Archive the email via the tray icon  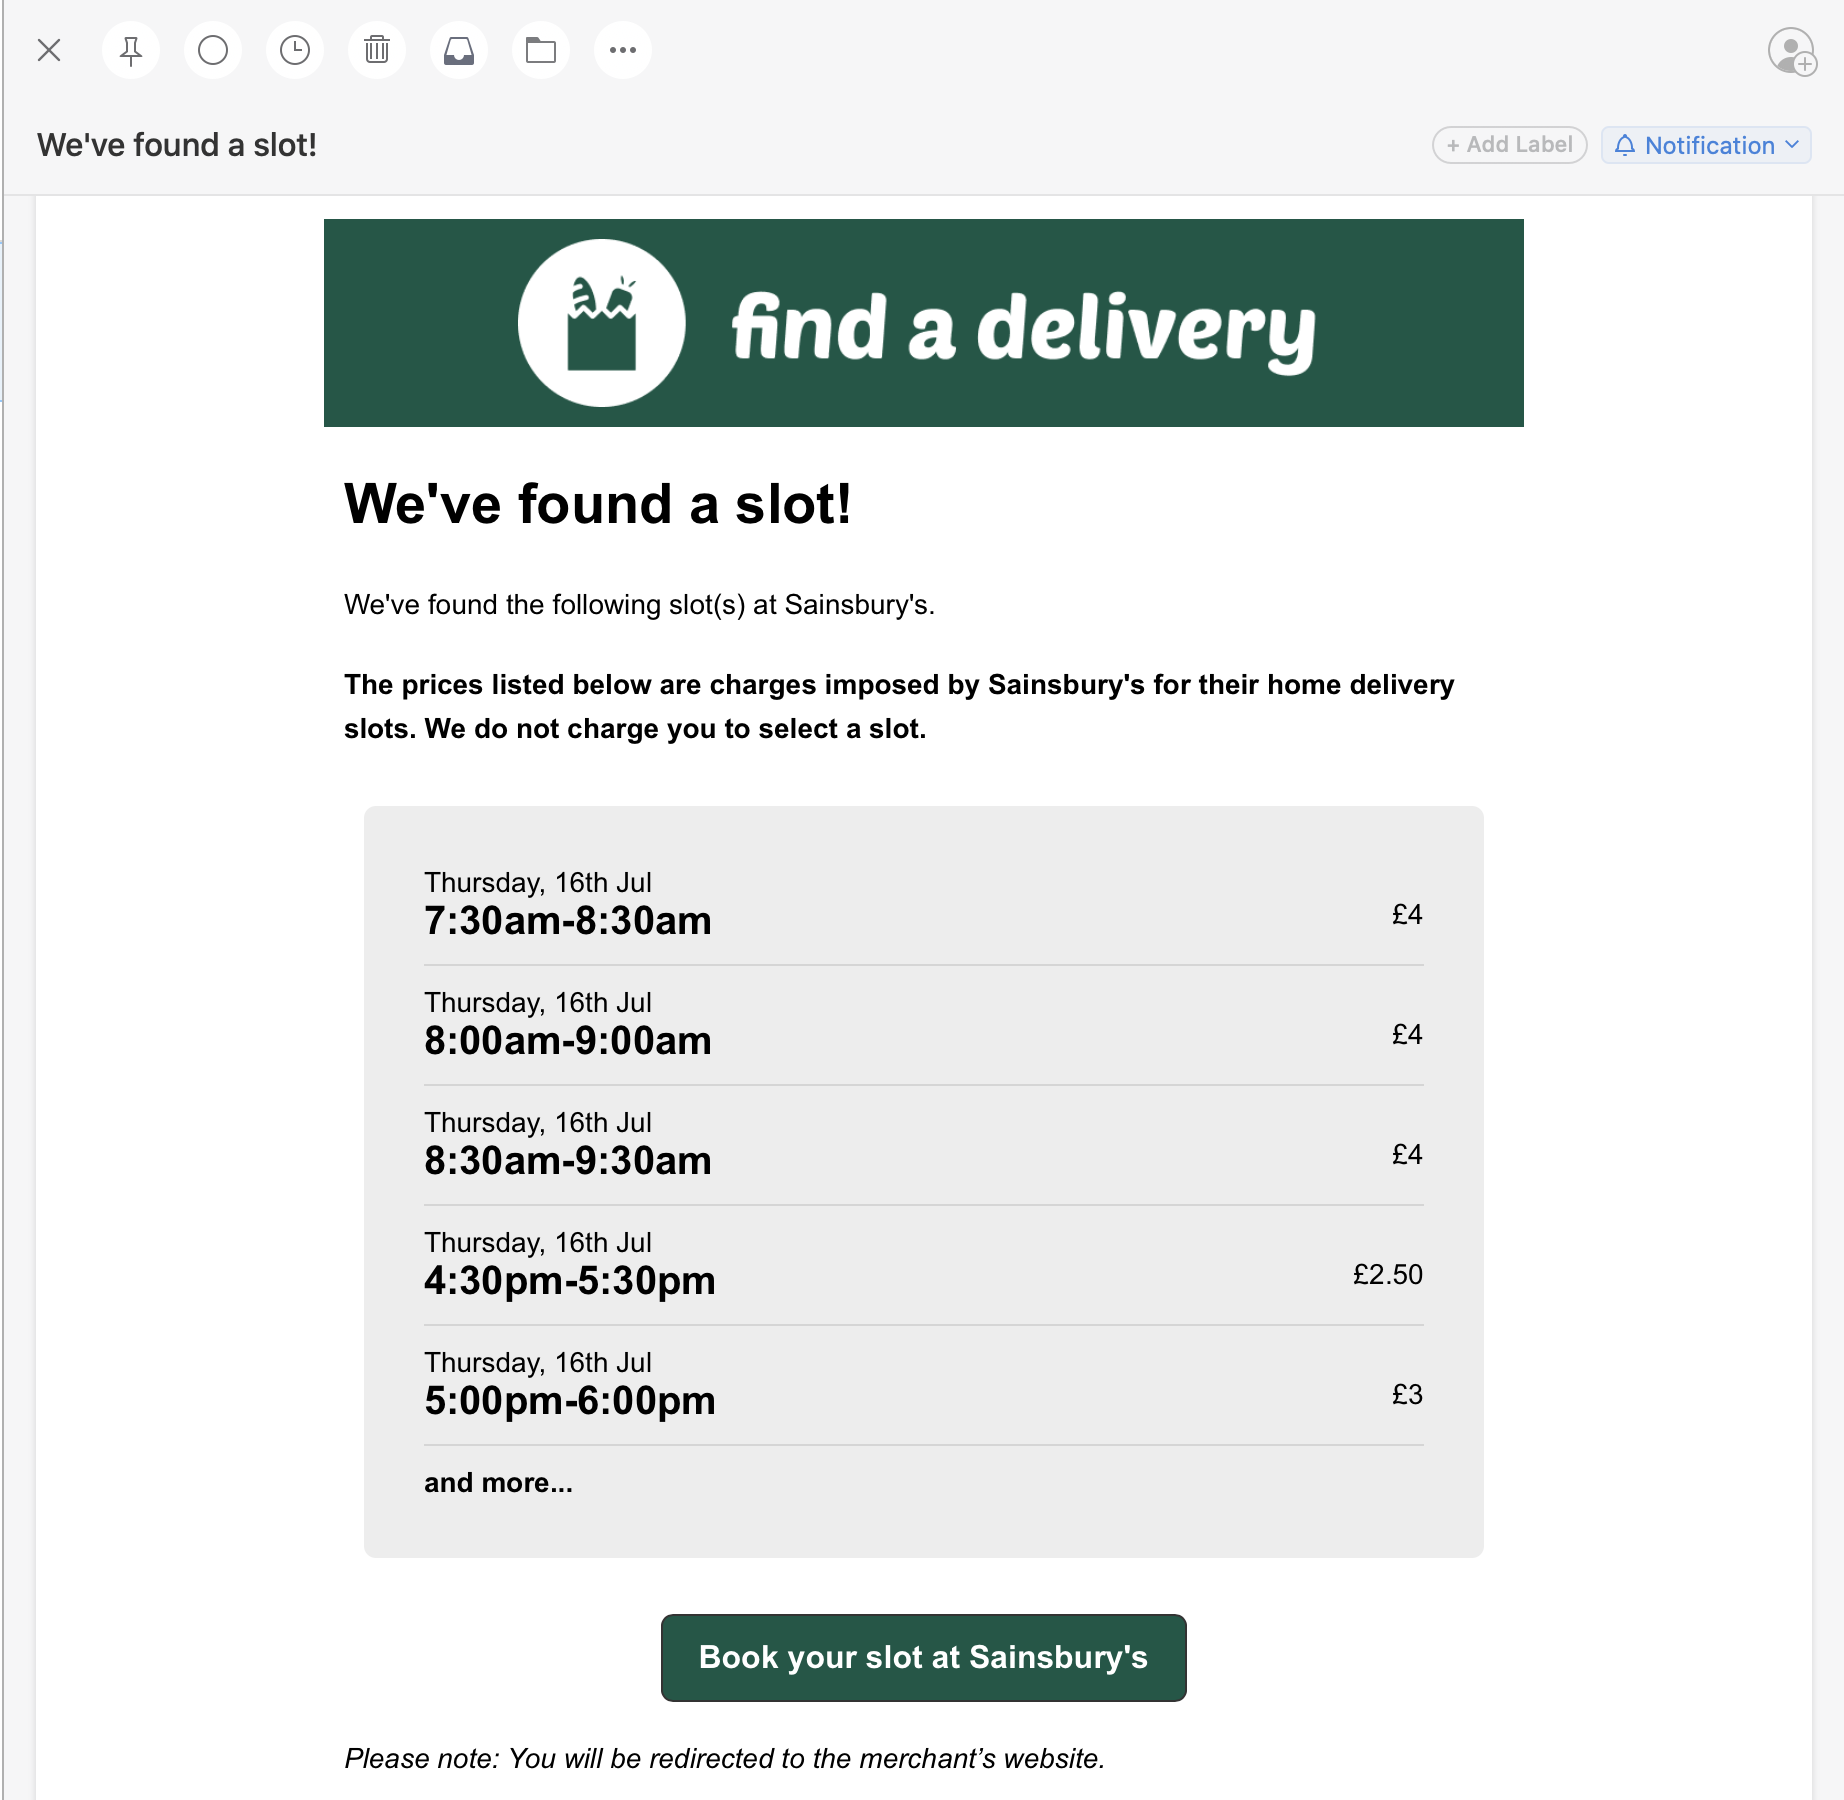458,50
